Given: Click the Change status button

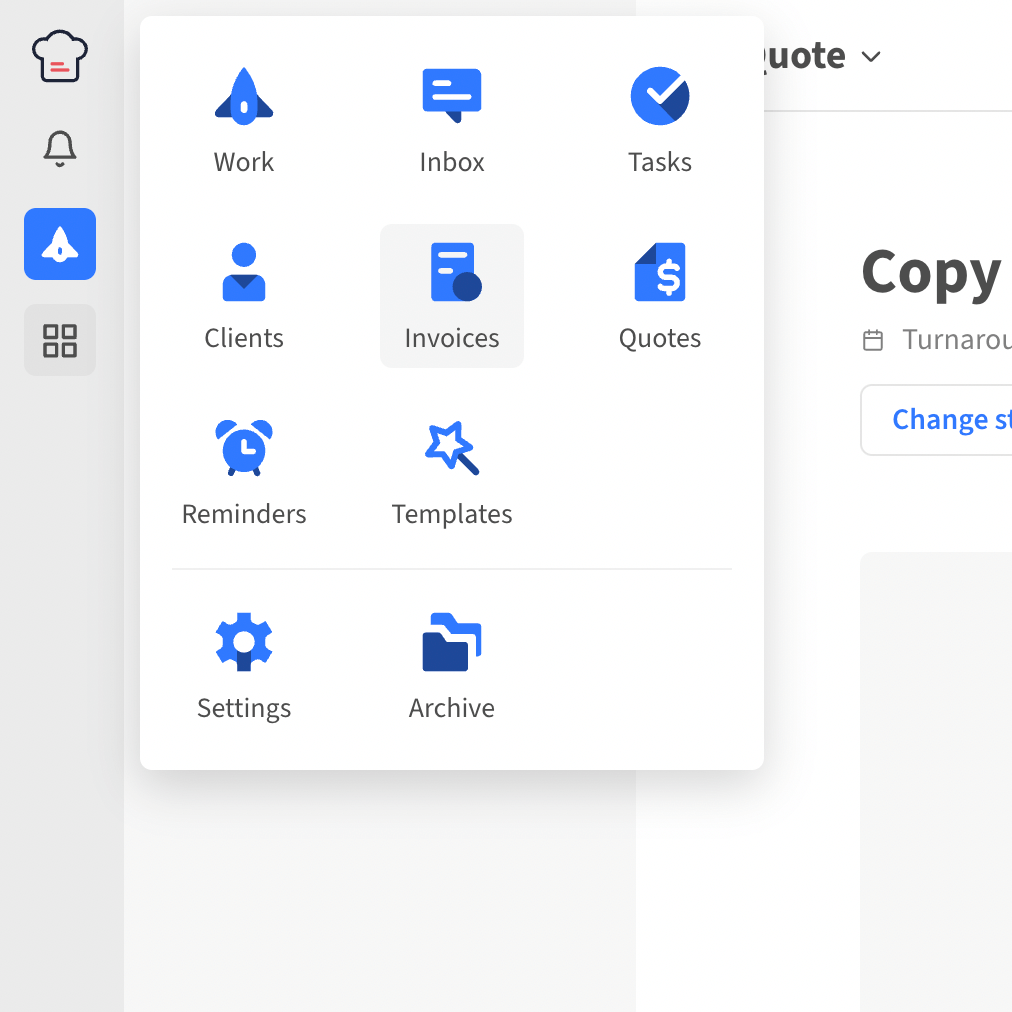Looking at the screenshot, I should coord(950,420).
